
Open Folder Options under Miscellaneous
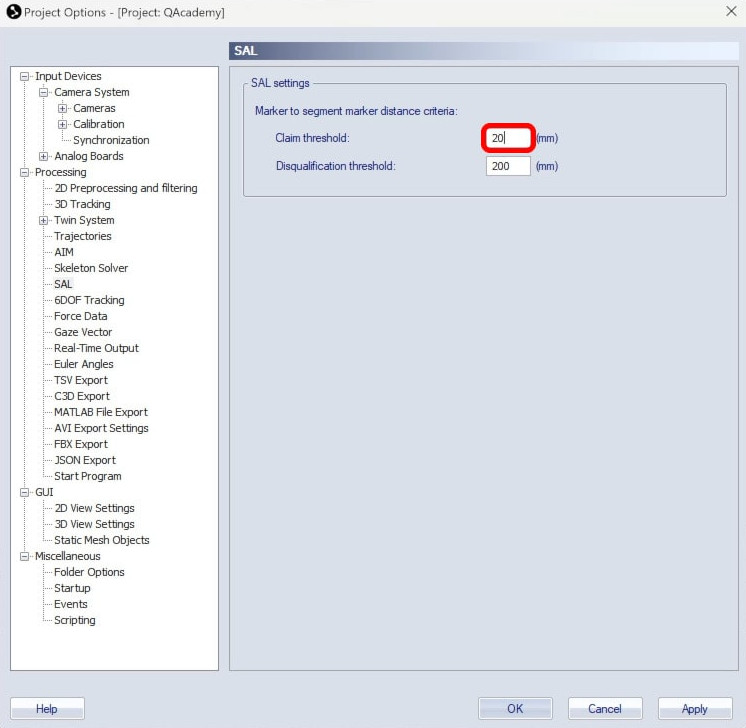pos(89,572)
